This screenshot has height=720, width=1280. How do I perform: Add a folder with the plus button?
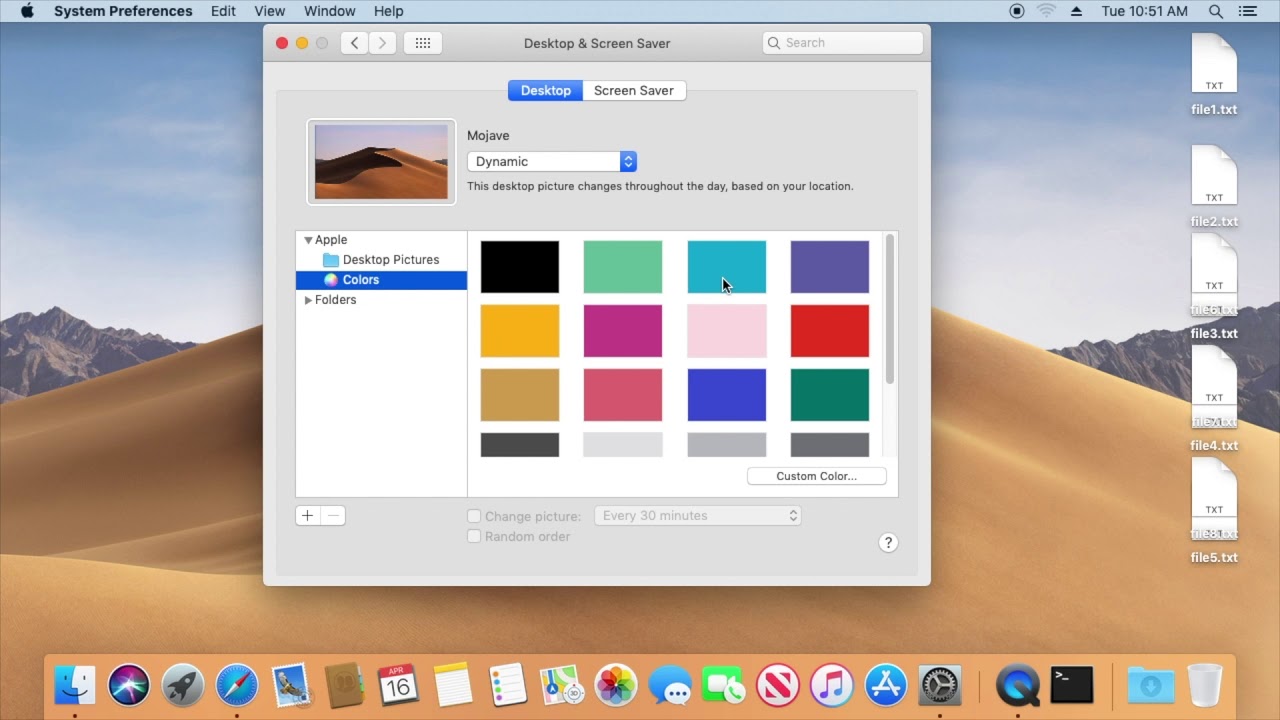(x=308, y=516)
